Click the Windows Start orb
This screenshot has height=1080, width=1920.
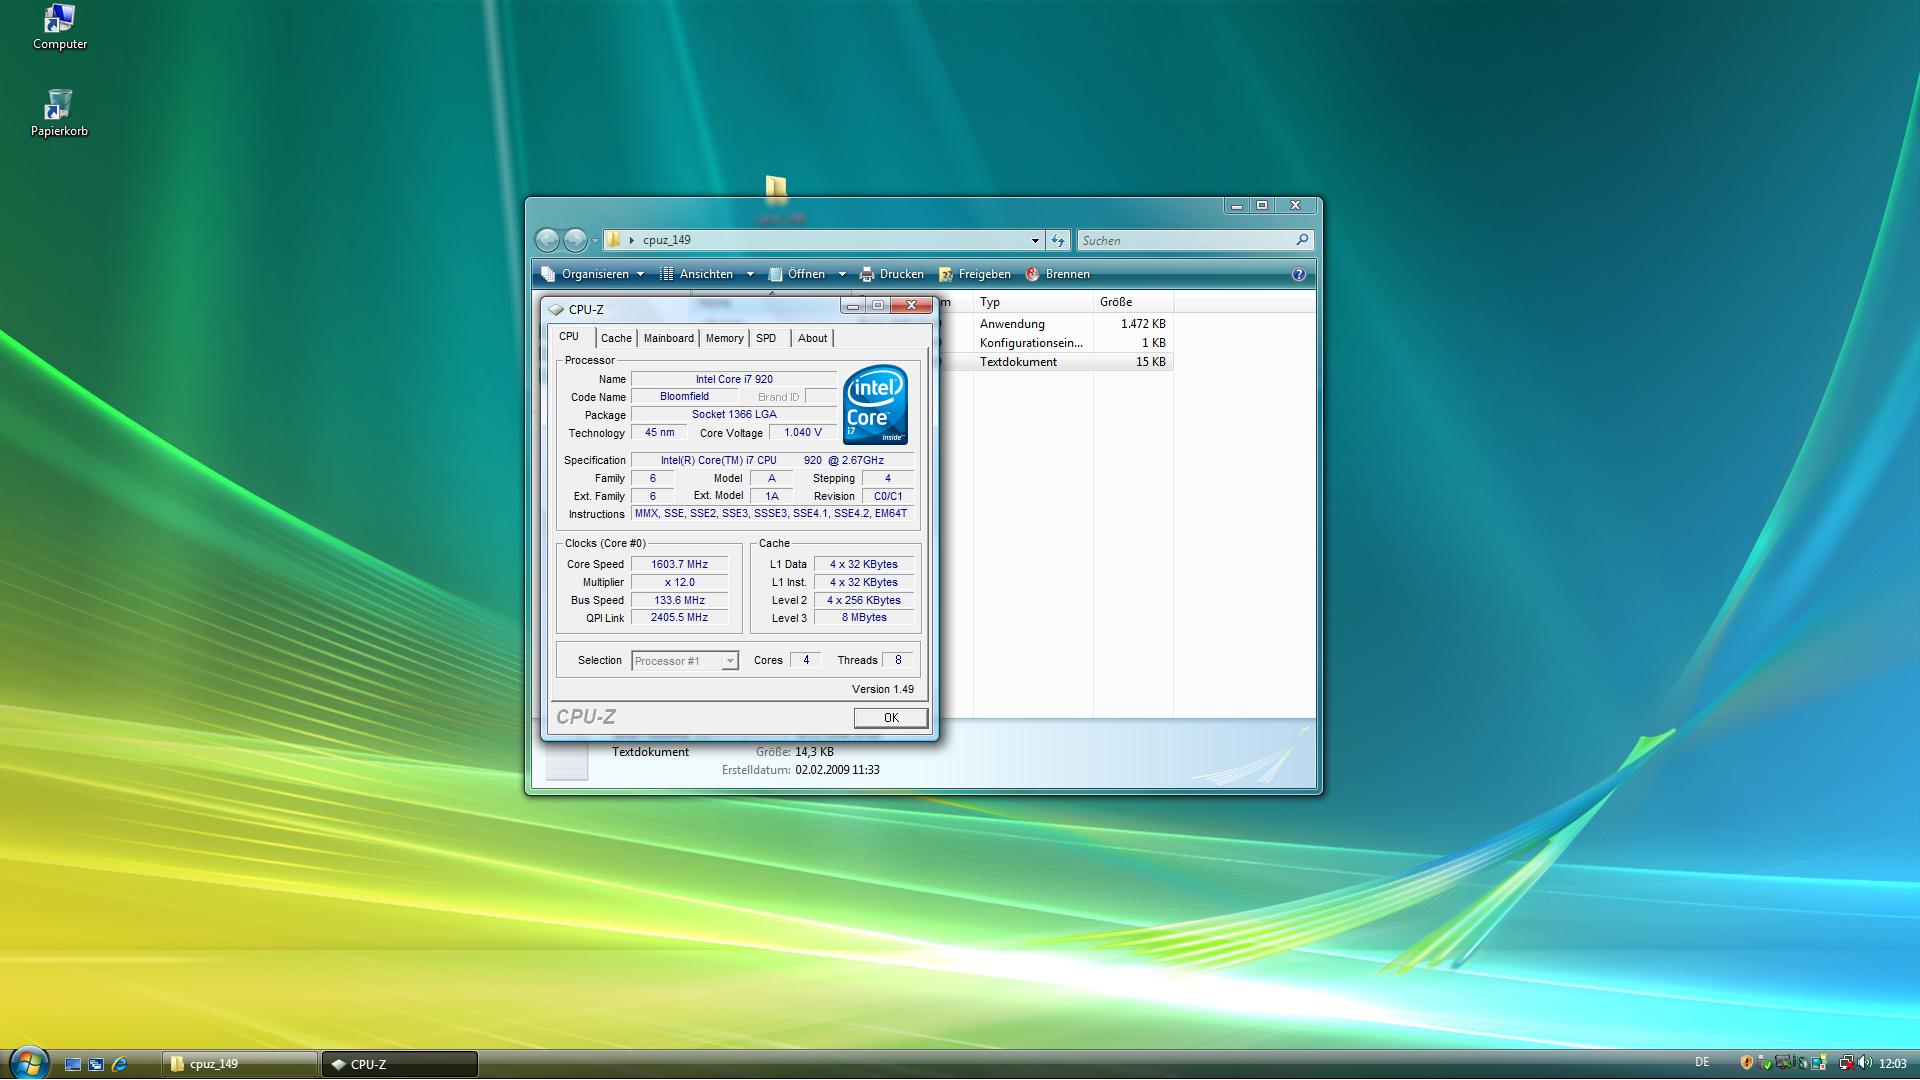pyautogui.click(x=28, y=1062)
